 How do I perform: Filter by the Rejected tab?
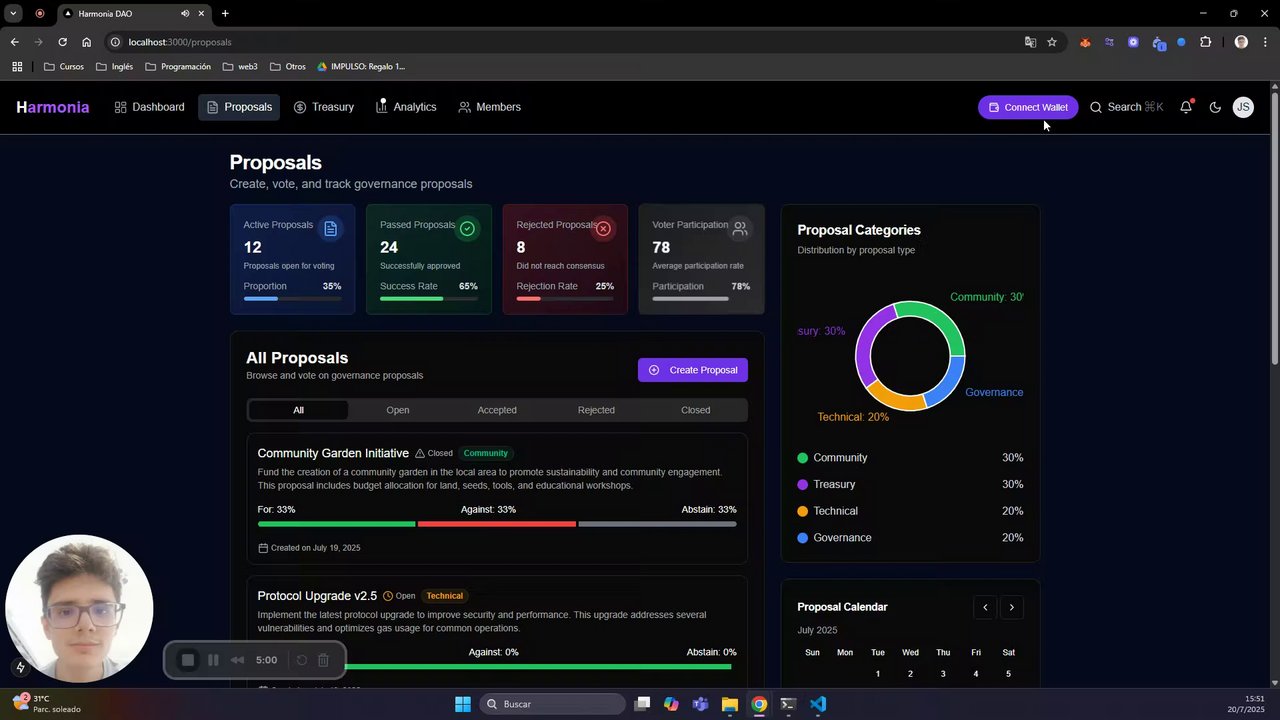point(596,410)
